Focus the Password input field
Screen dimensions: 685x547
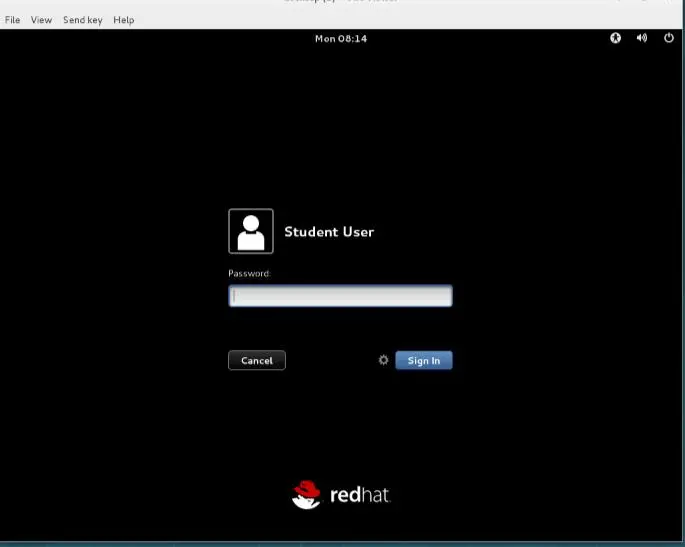pyautogui.click(x=340, y=296)
